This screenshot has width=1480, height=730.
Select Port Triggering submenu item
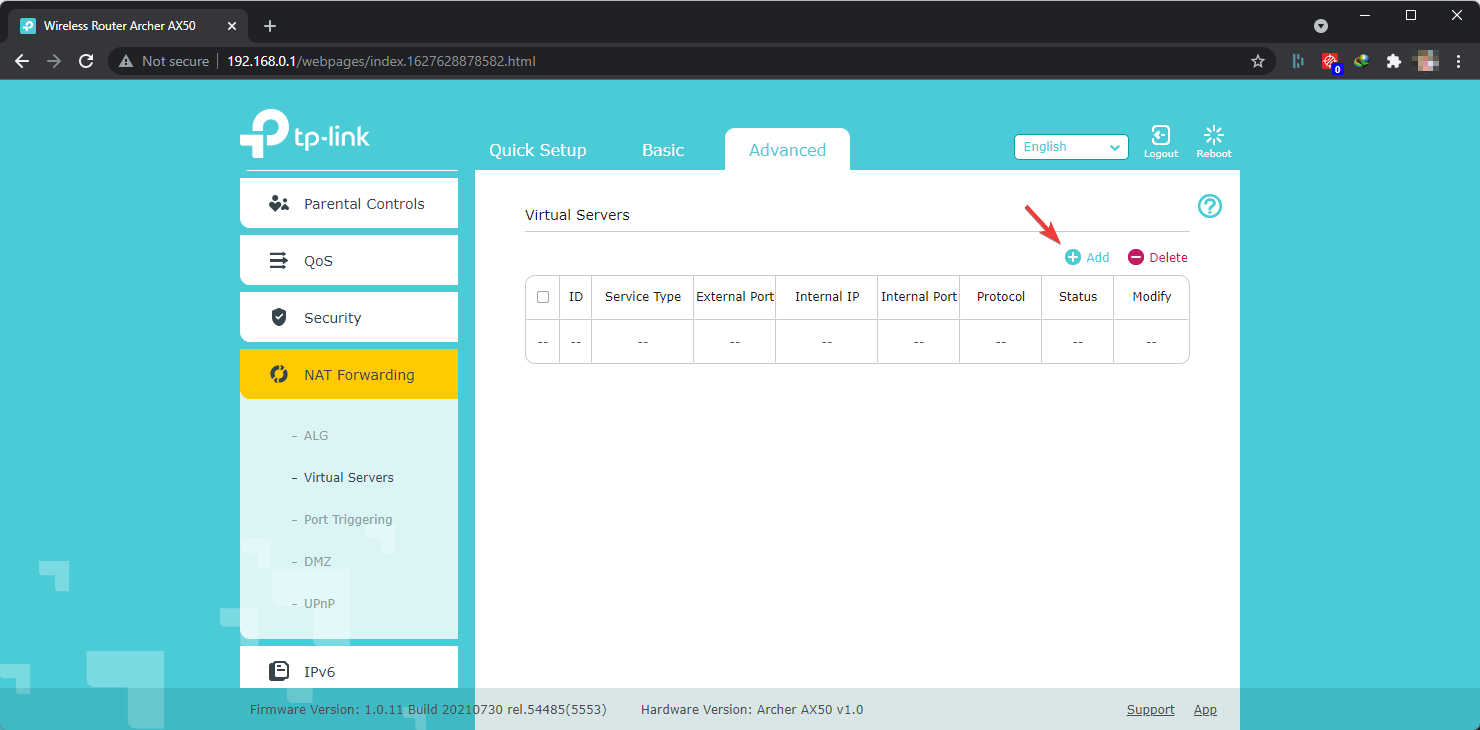coord(348,520)
